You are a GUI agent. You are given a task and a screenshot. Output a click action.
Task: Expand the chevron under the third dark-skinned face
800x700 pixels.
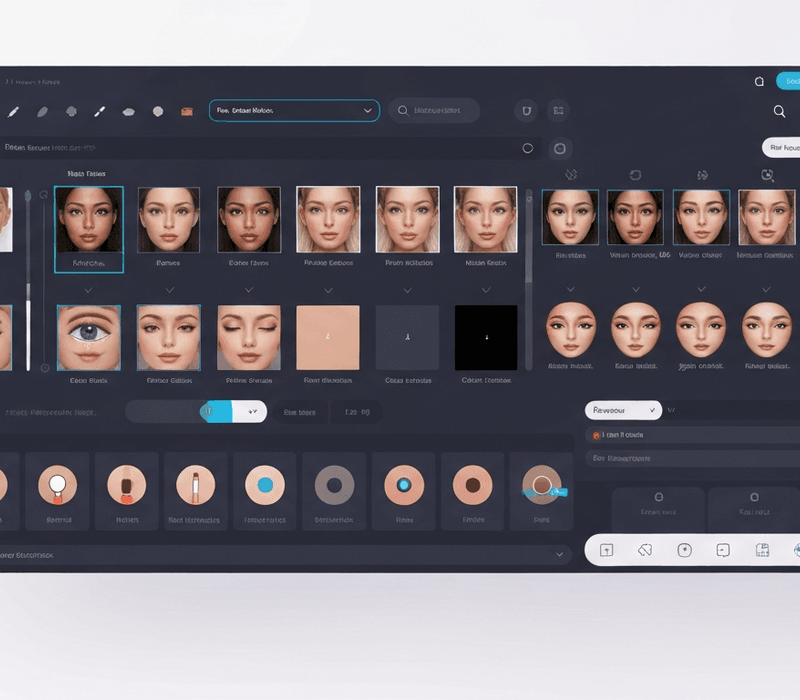coord(249,290)
